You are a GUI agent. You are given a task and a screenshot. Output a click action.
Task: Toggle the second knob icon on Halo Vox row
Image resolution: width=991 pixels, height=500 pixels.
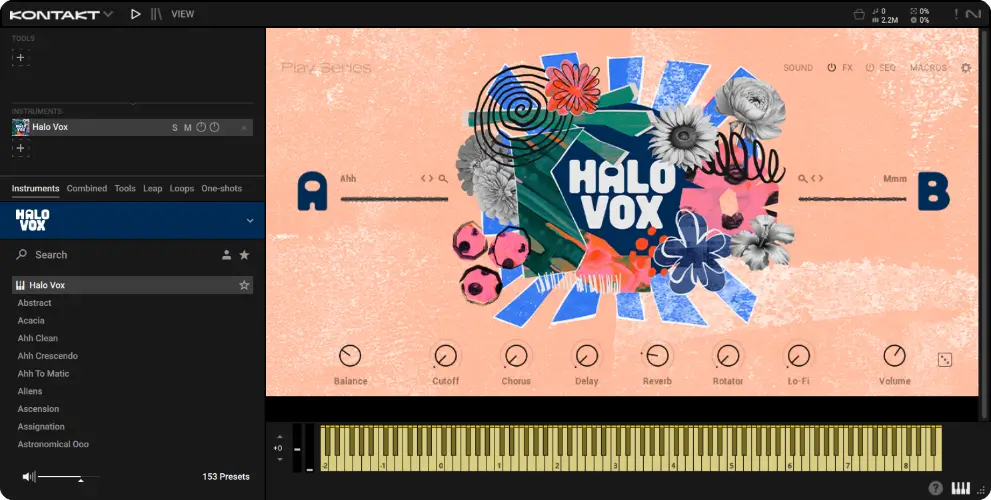click(x=214, y=127)
